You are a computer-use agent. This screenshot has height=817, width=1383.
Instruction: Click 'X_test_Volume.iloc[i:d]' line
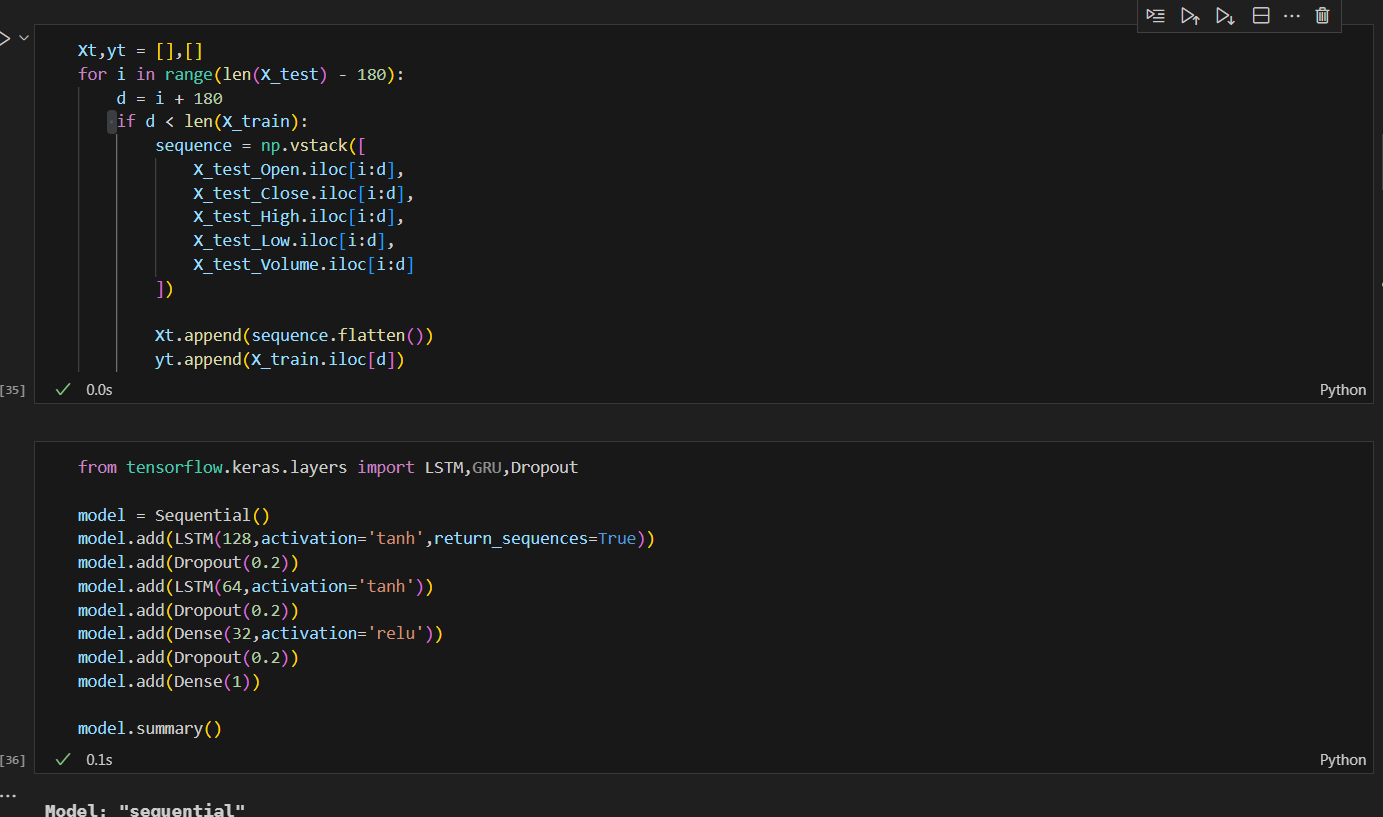tap(303, 265)
